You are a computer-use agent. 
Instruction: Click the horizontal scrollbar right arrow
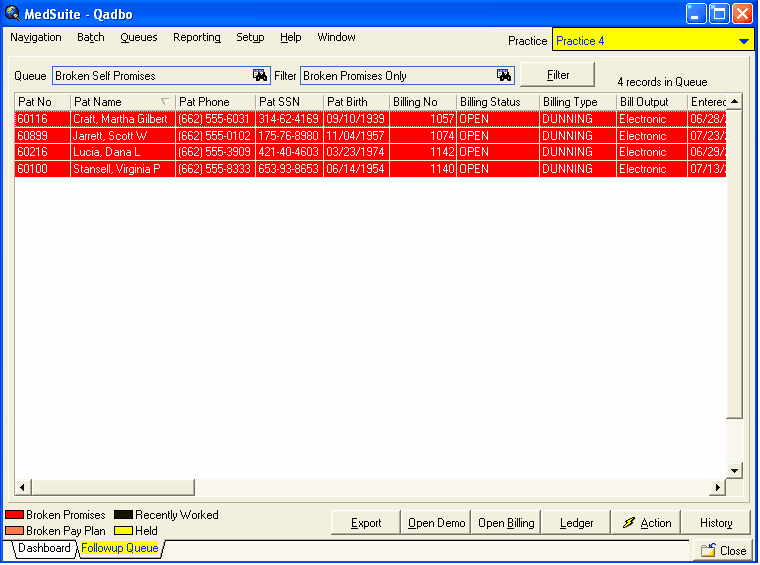tap(717, 487)
